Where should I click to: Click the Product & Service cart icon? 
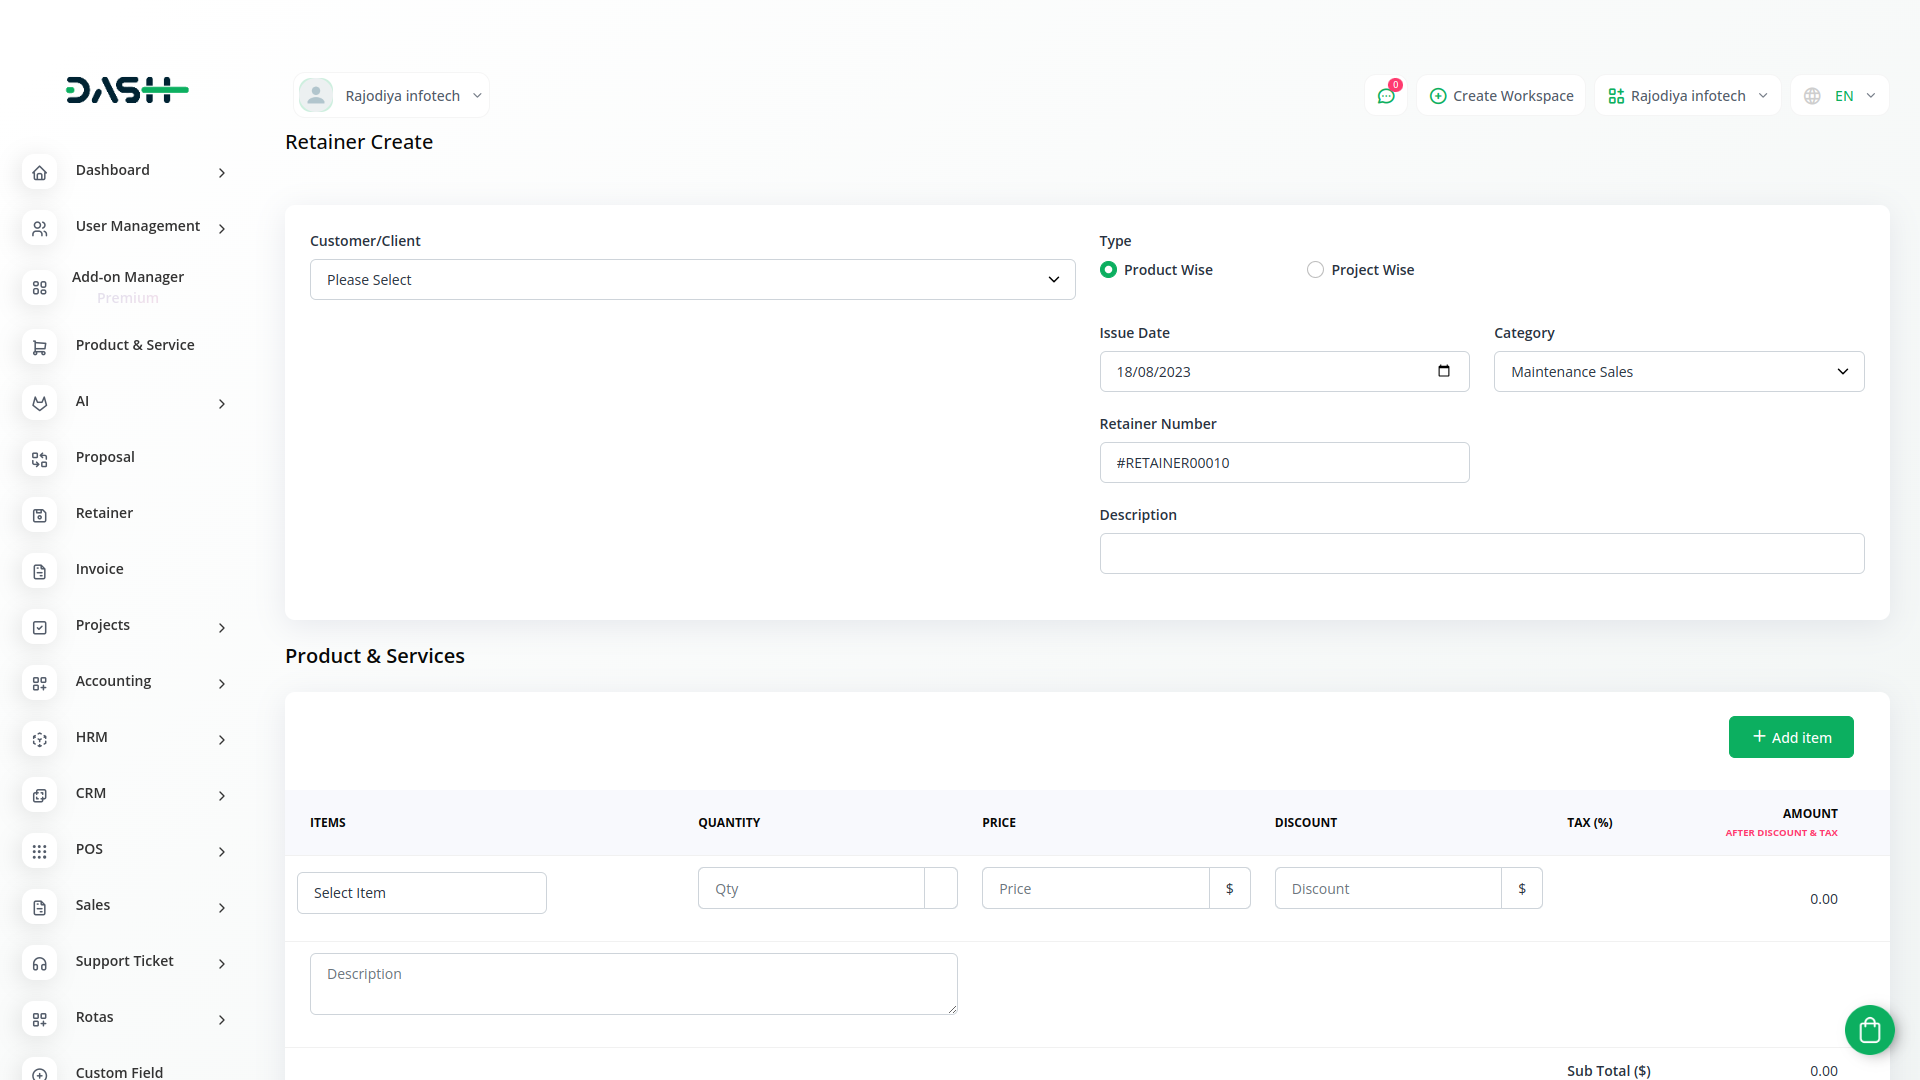40,347
